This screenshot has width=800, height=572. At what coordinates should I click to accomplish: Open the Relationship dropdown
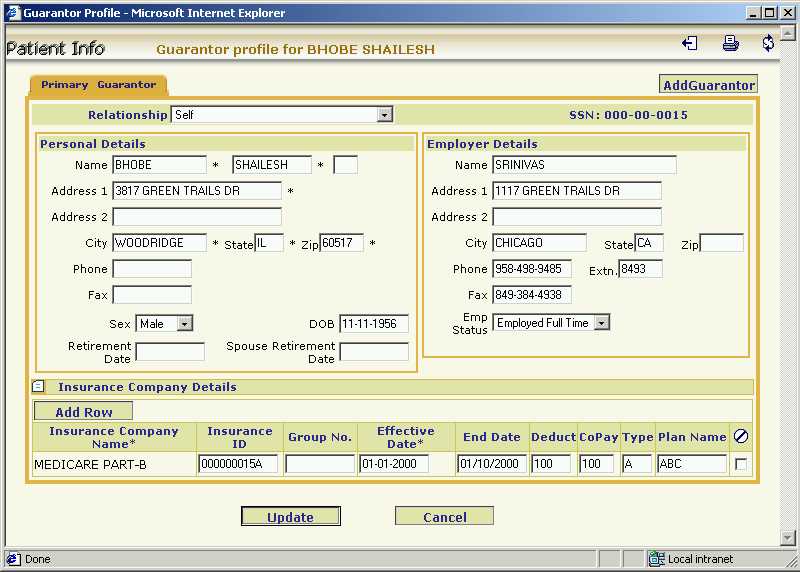click(x=385, y=114)
